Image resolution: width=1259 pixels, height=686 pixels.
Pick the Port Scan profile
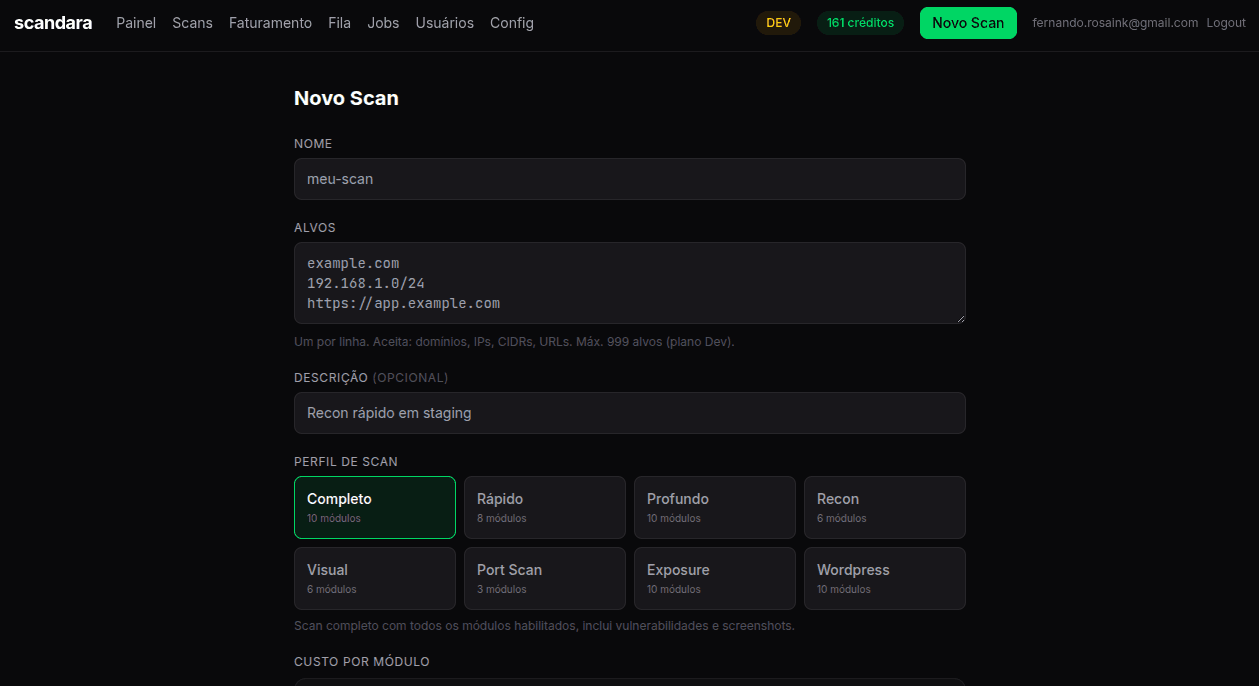click(545, 578)
